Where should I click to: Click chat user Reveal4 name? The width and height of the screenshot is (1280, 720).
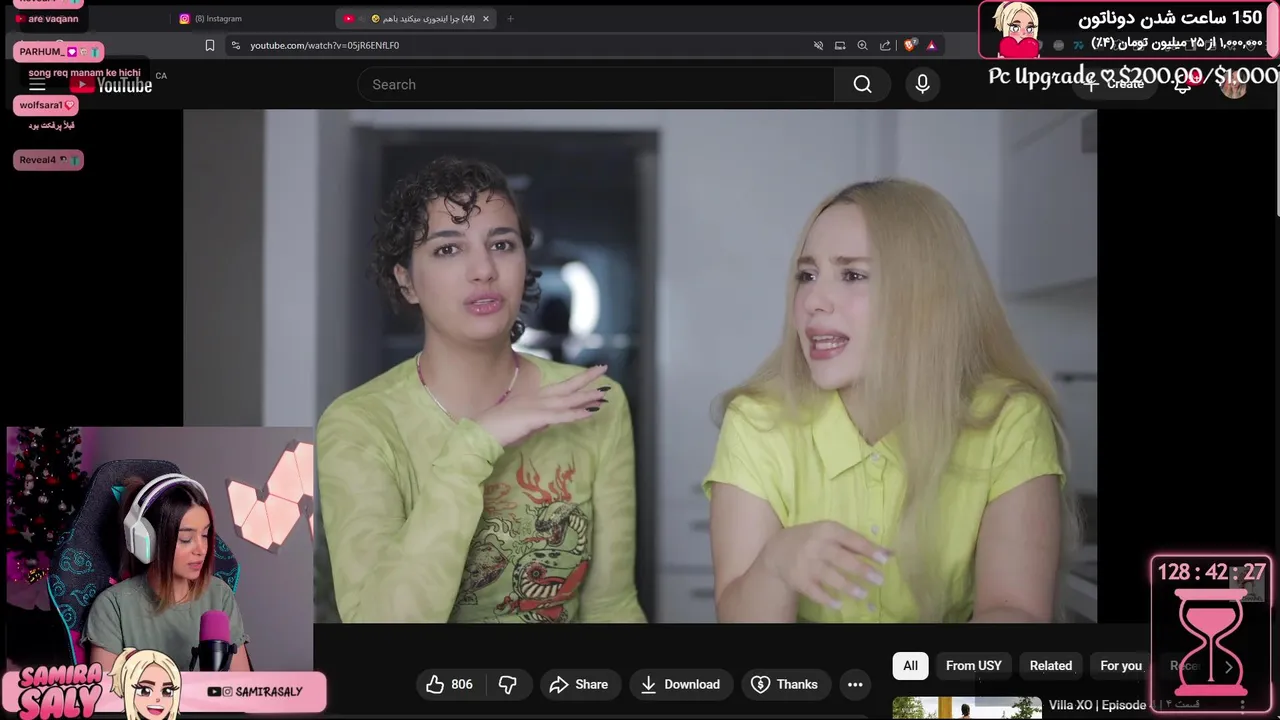click(x=38, y=160)
